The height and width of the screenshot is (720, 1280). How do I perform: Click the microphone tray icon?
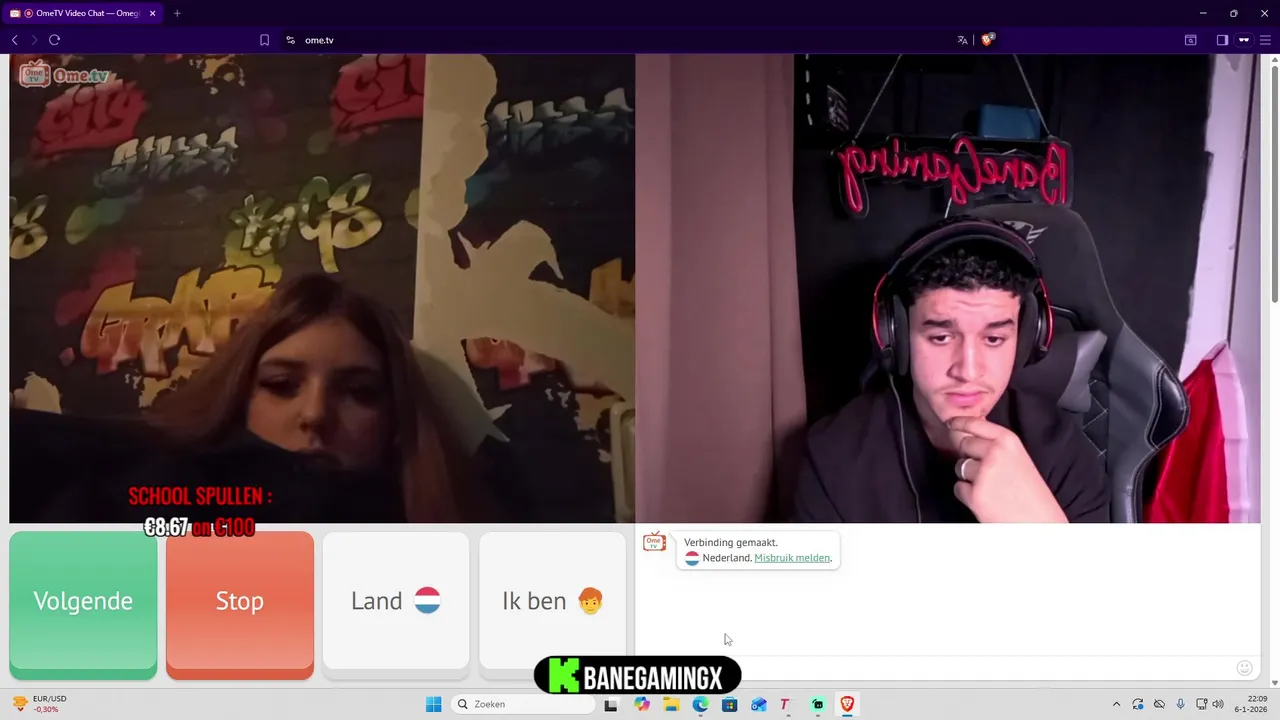[1181, 704]
